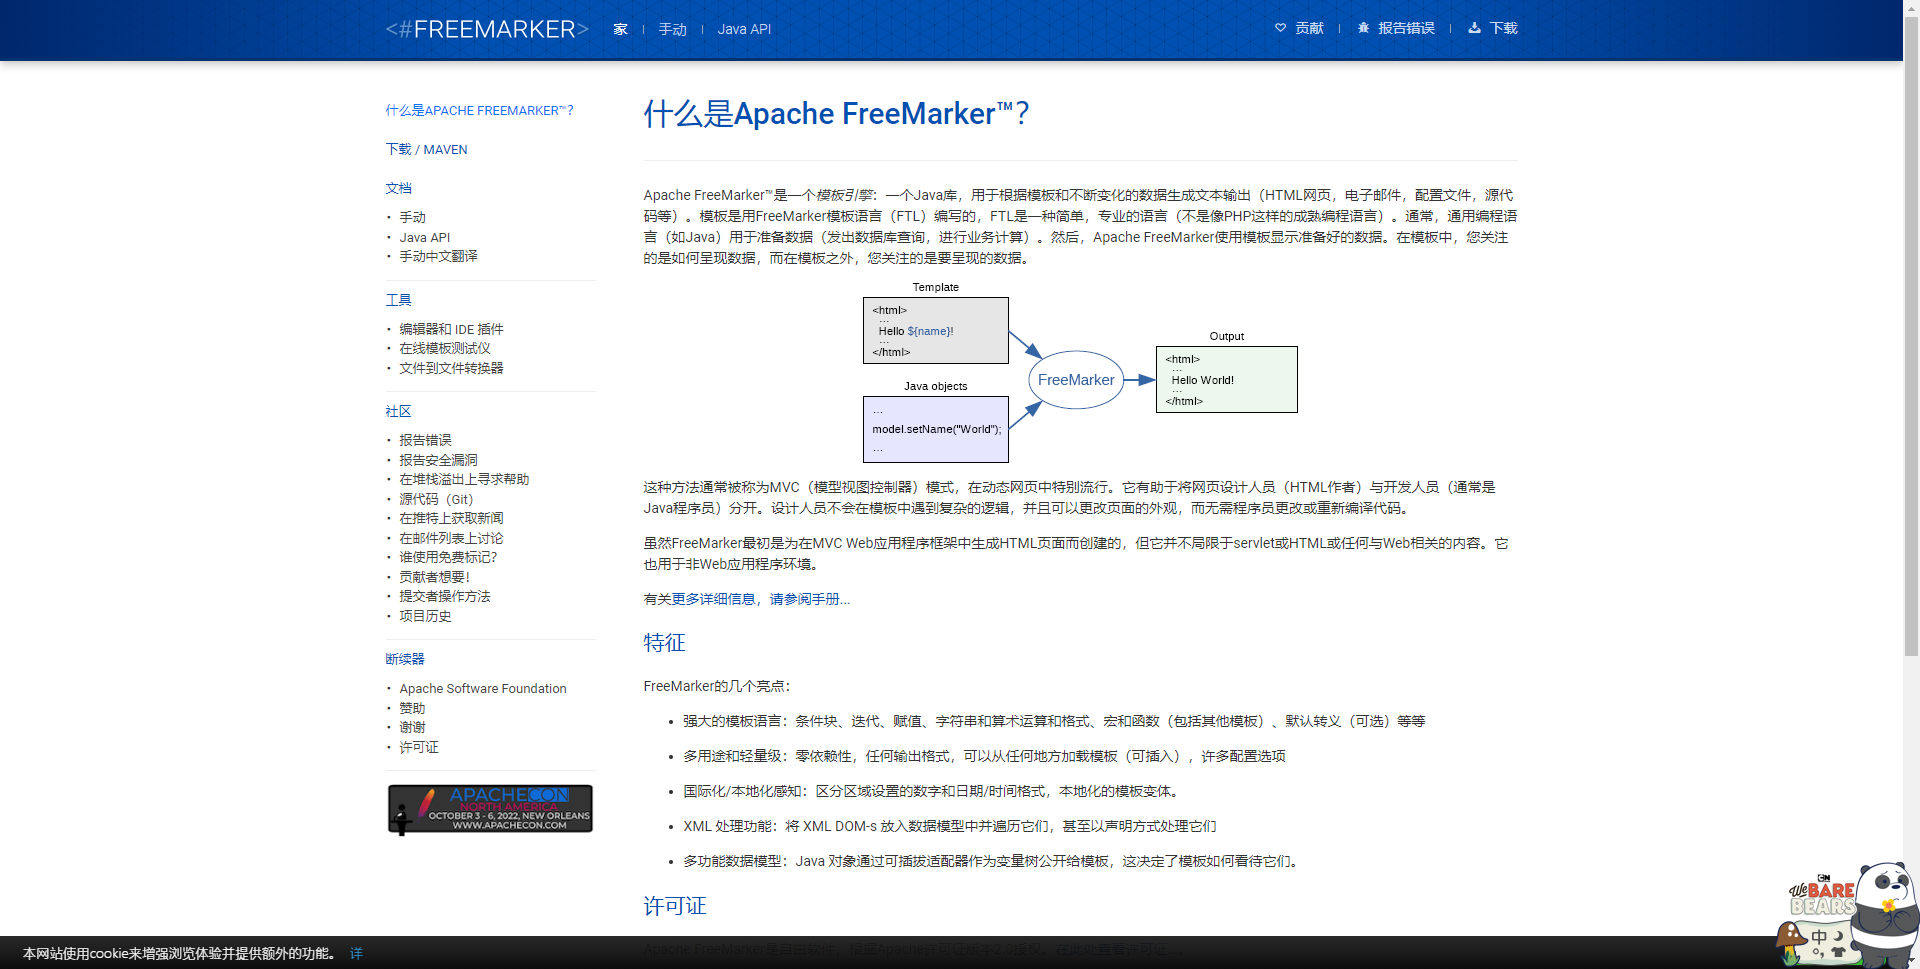The width and height of the screenshot is (1920, 969).
Task: Open 贡献者想要! sidebar link
Action: click(x=435, y=577)
